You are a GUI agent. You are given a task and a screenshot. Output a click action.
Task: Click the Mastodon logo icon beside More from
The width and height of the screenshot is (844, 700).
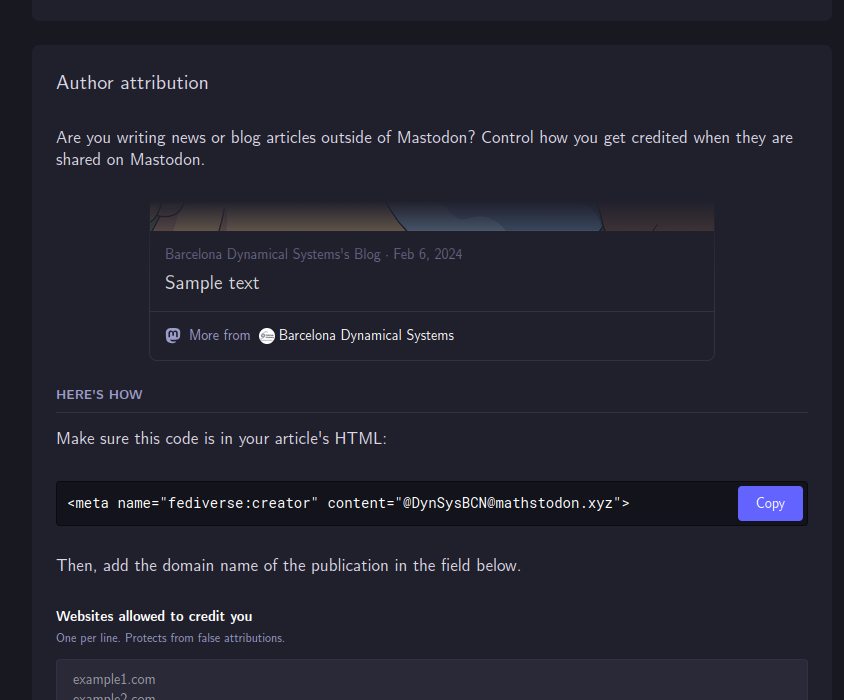tap(173, 335)
